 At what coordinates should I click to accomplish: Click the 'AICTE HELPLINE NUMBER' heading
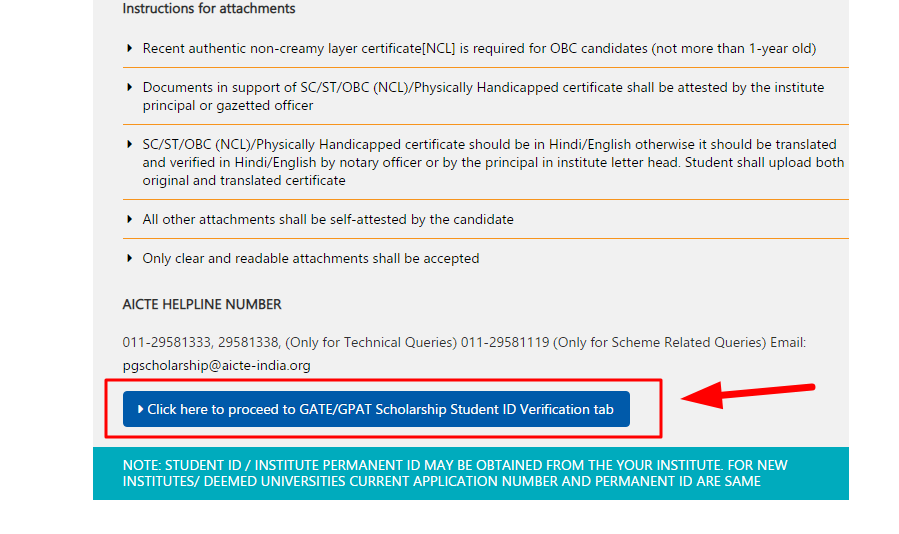point(202,304)
